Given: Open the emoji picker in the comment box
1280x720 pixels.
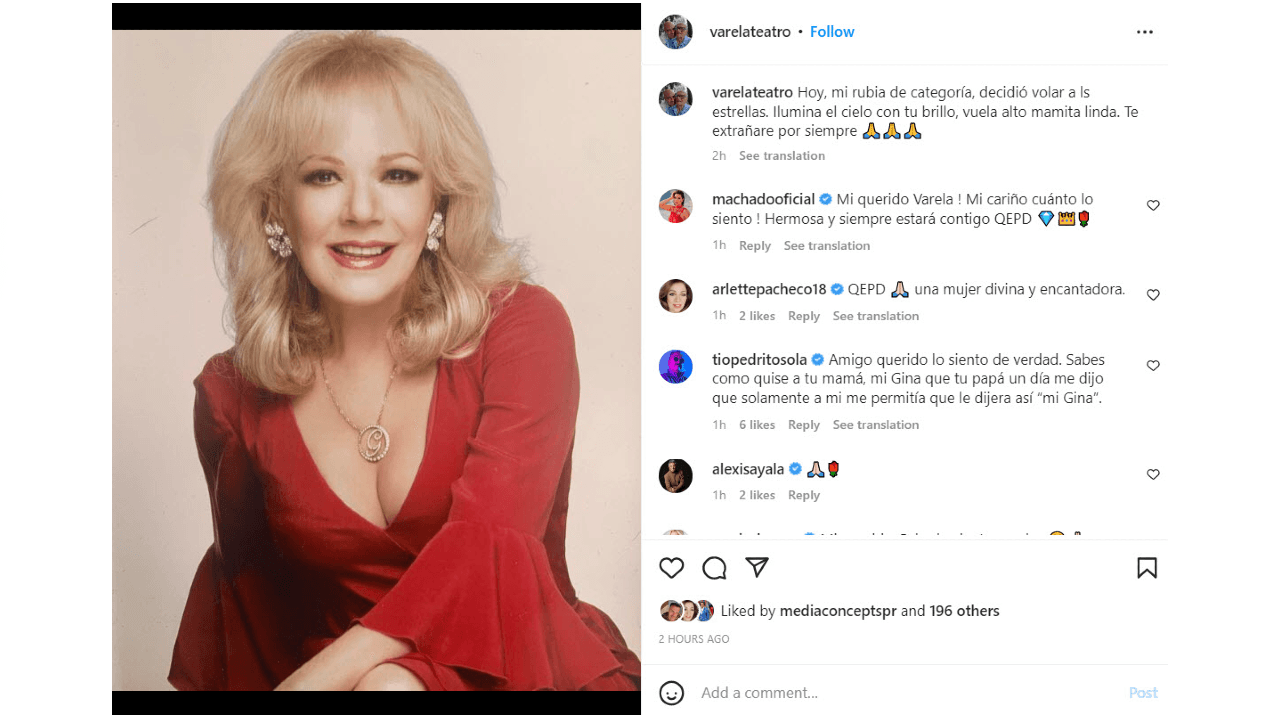Looking at the screenshot, I should point(672,692).
